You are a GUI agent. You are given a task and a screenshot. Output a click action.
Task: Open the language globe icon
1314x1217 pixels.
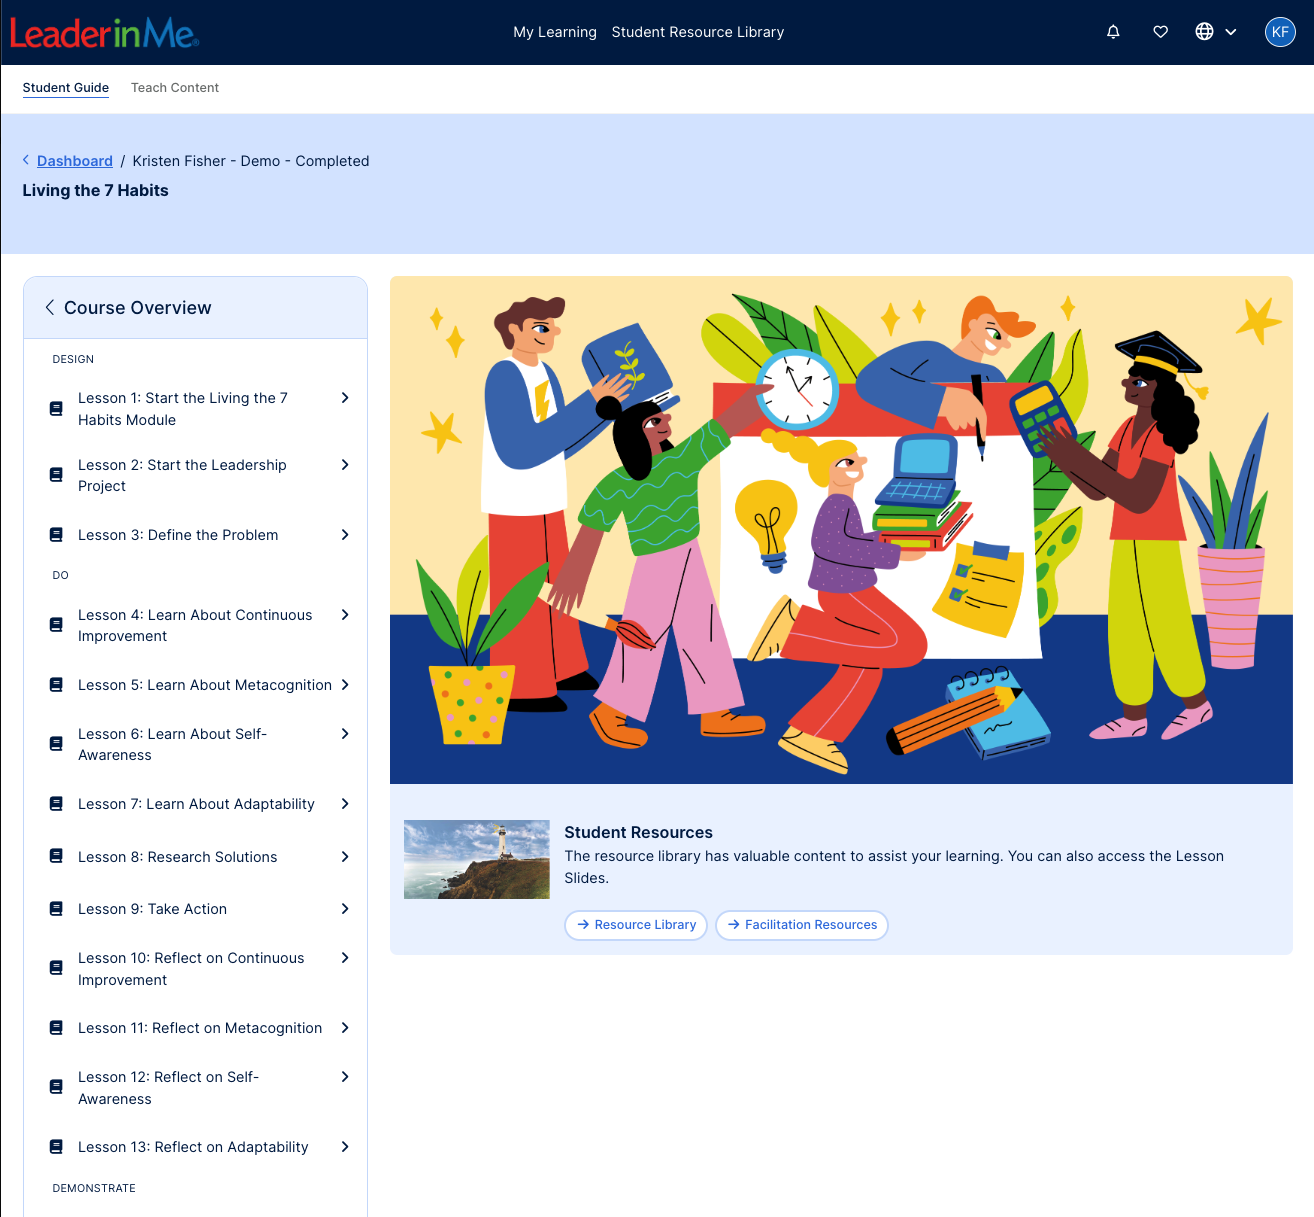(x=1205, y=32)
